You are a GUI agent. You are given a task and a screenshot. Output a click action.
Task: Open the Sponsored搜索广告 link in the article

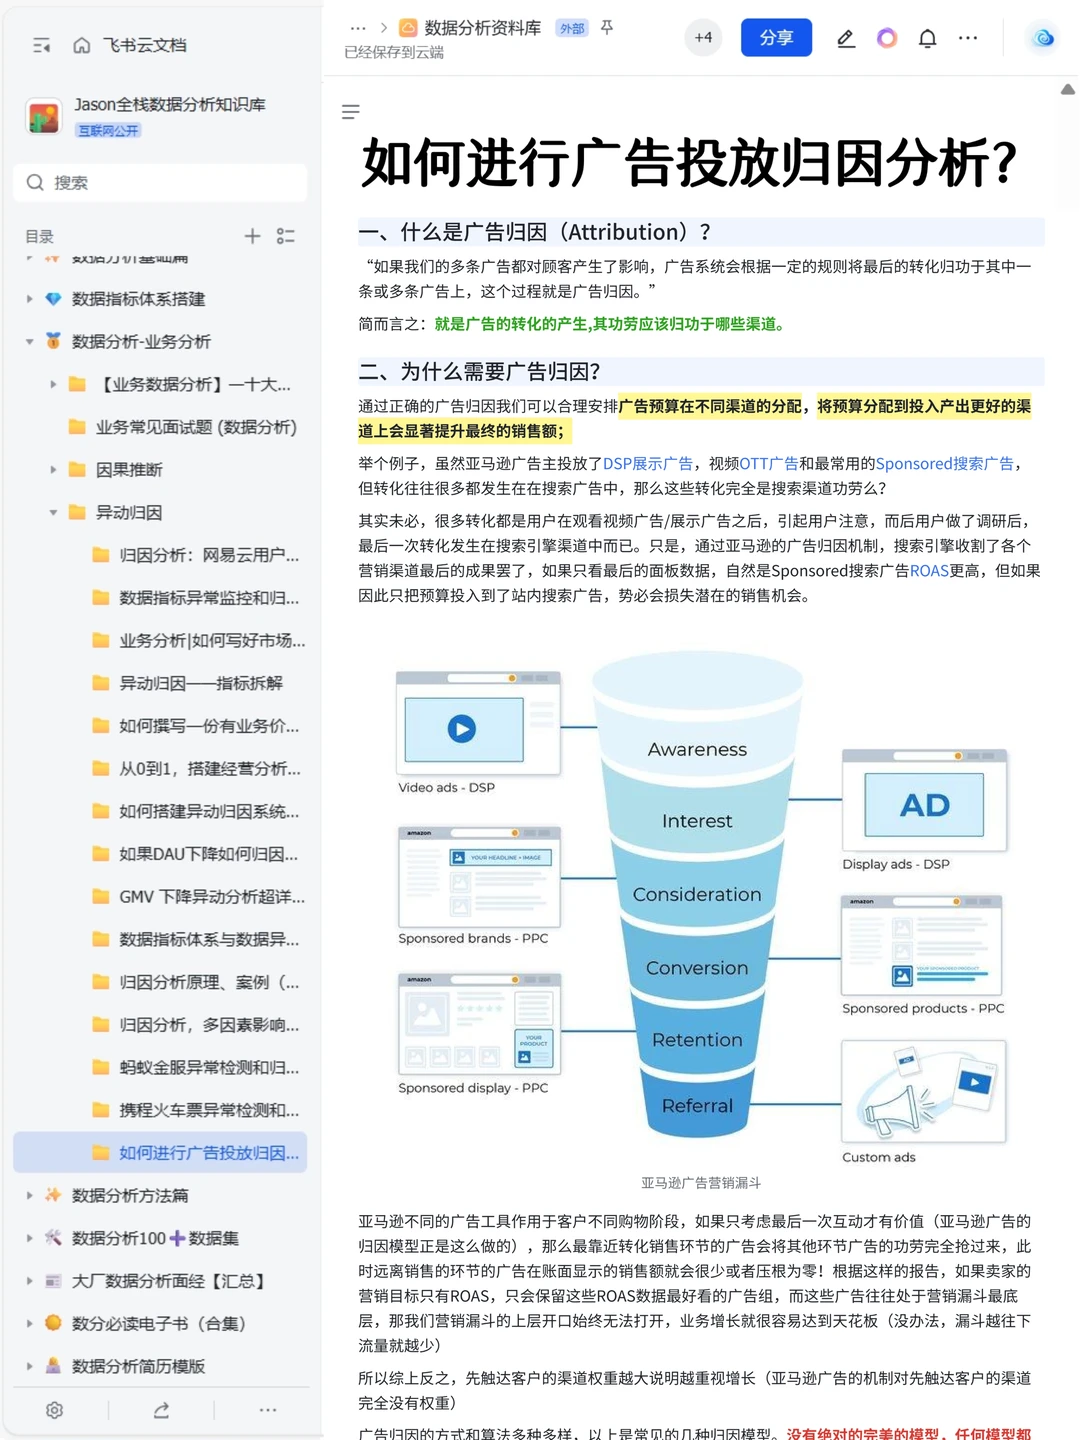943,463
